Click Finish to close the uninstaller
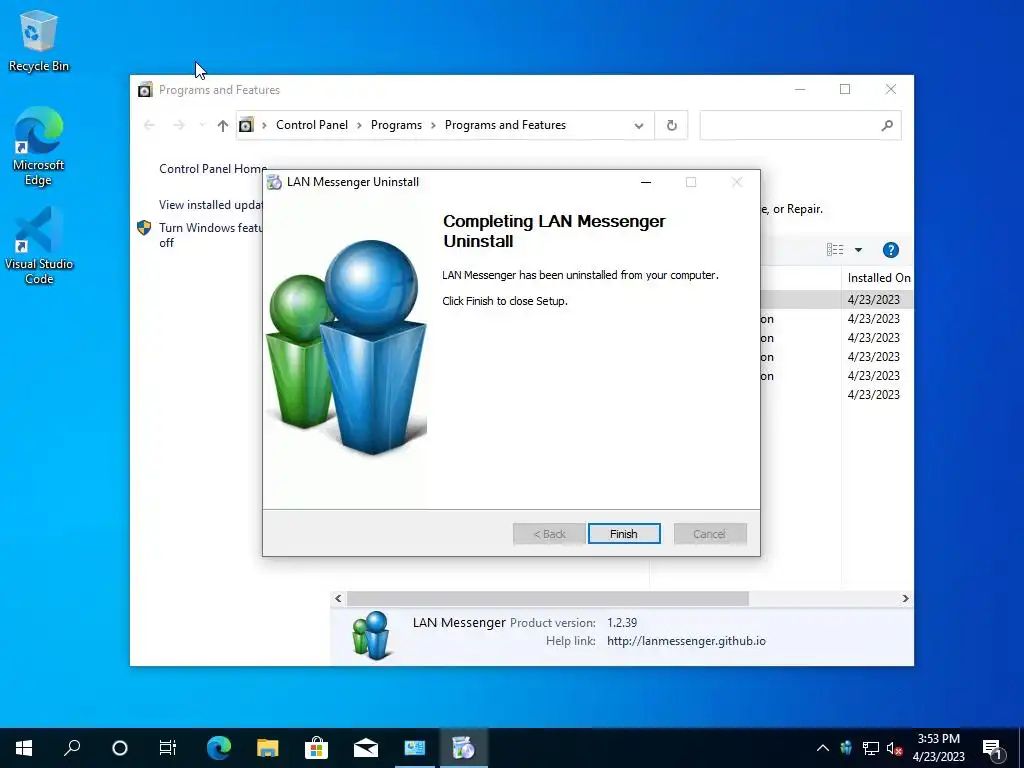The height and width of the screenshot is (768, 1024). [624, 534]
